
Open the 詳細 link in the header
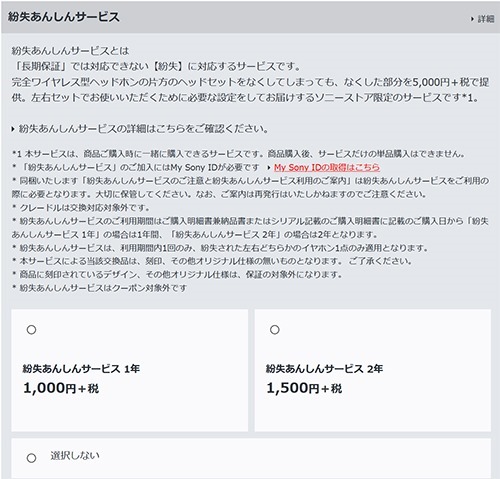[486, 19]
